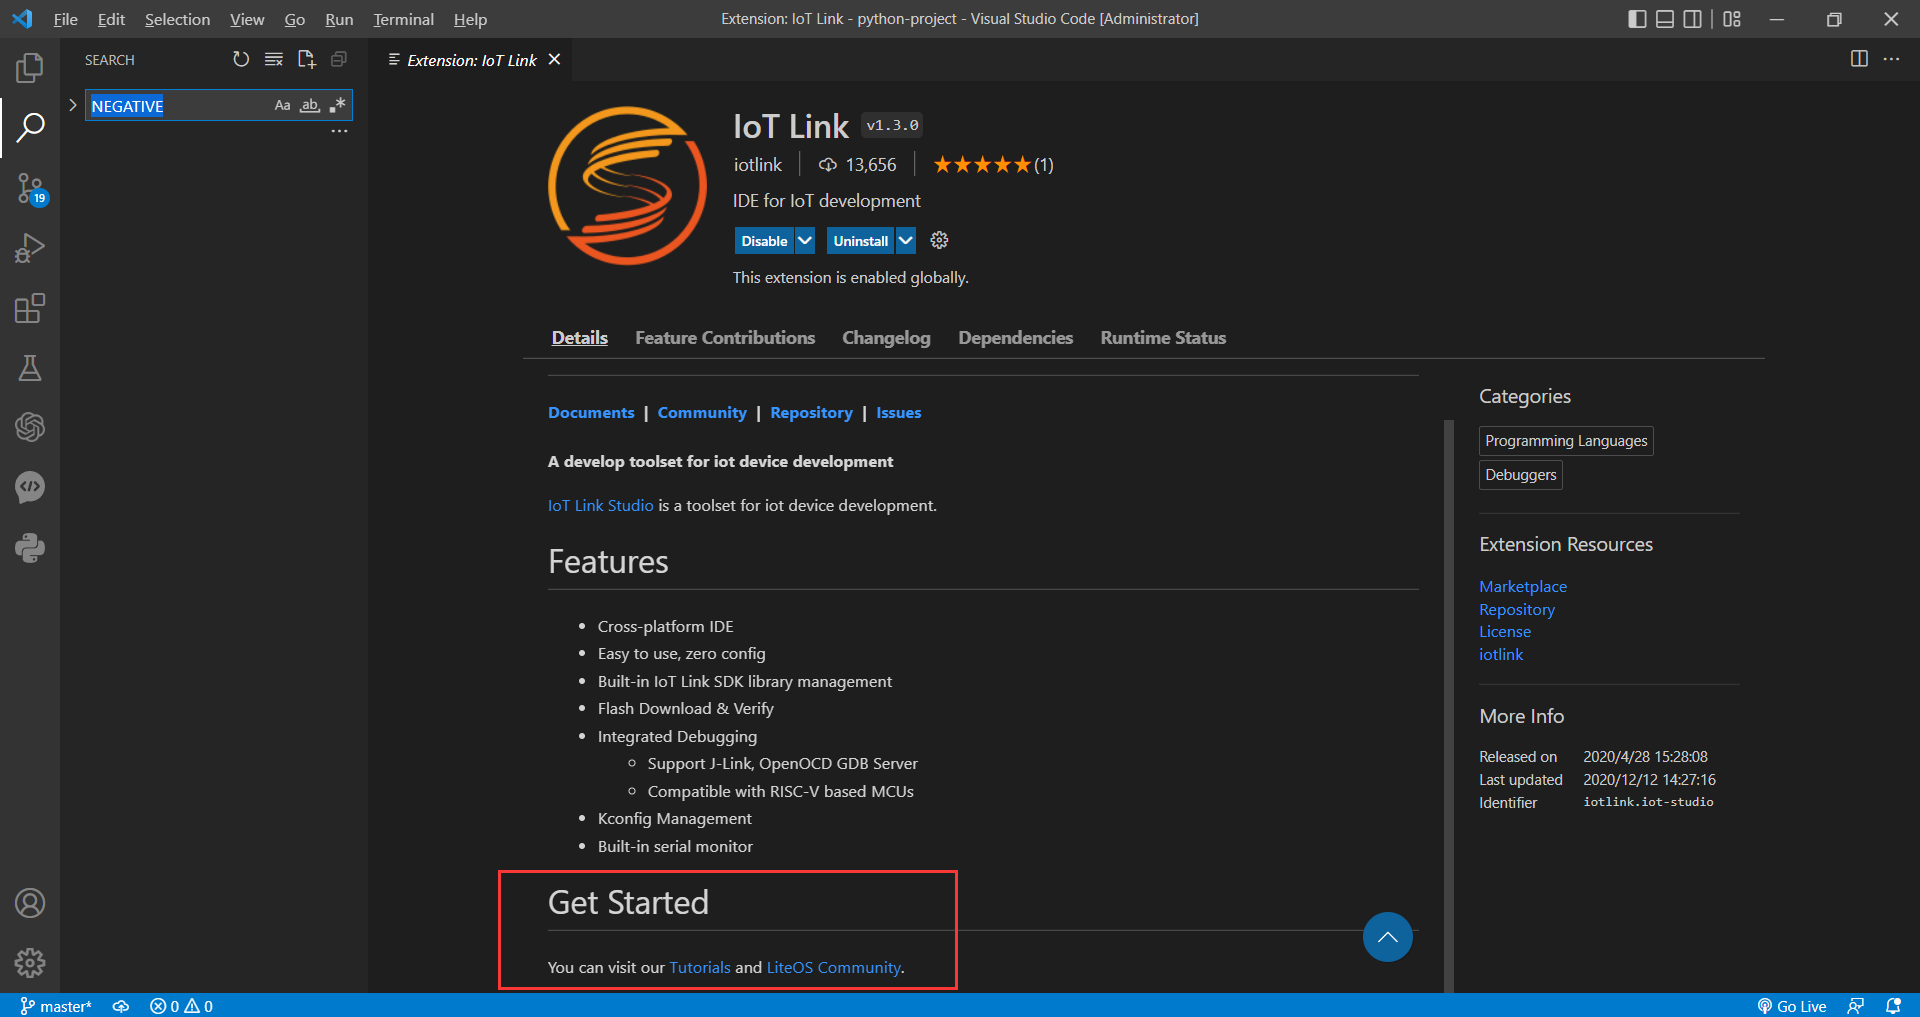The height and width of the screenshot is (1017, 1920).
Task: Open the Go menu
Action: tap(294, 19)
